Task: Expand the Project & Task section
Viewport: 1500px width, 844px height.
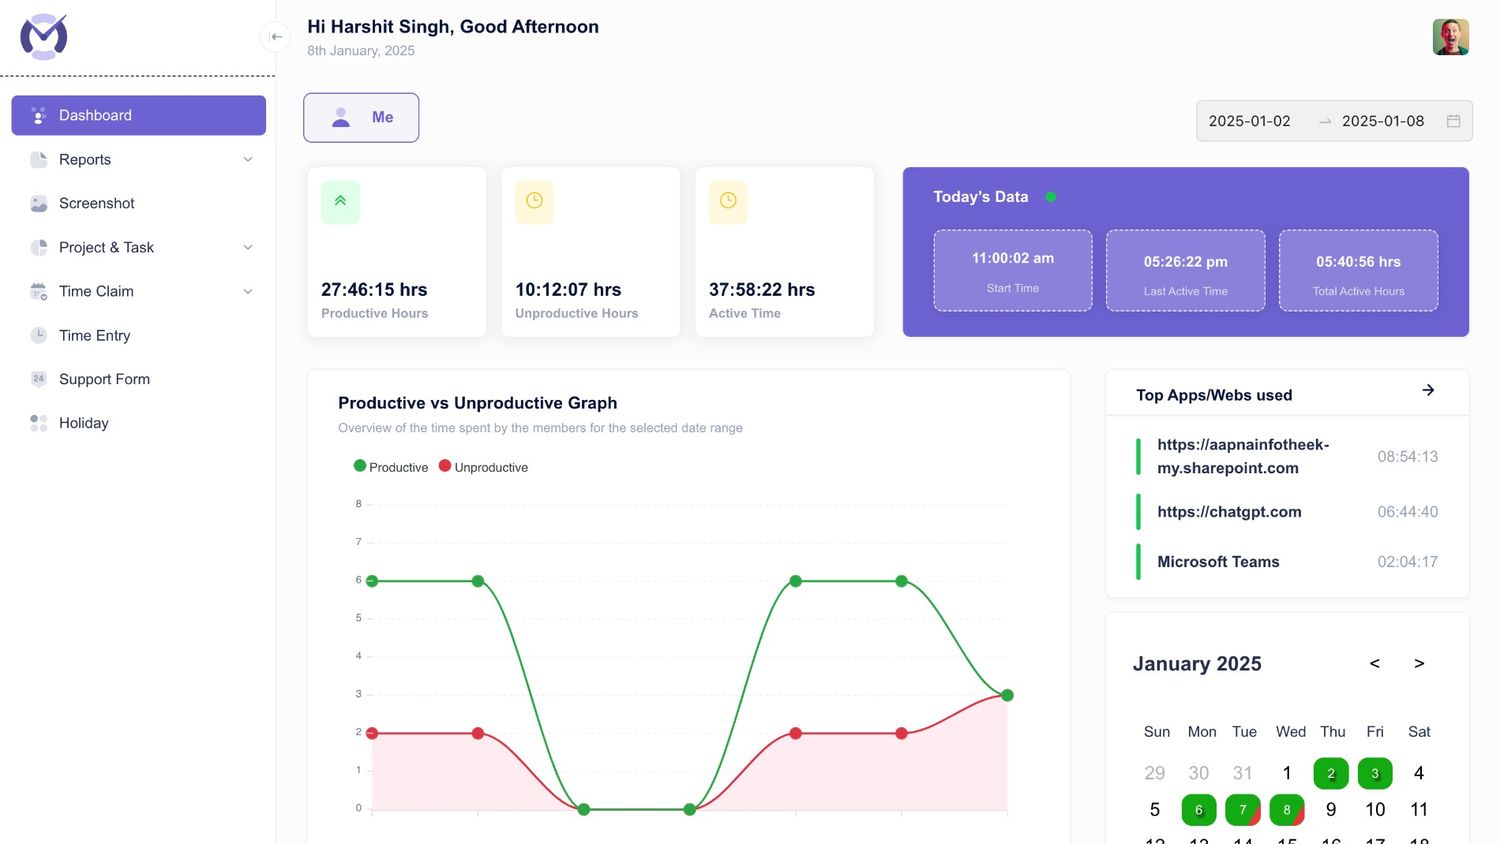Action: pyautogui.click(x=247, y=247)
